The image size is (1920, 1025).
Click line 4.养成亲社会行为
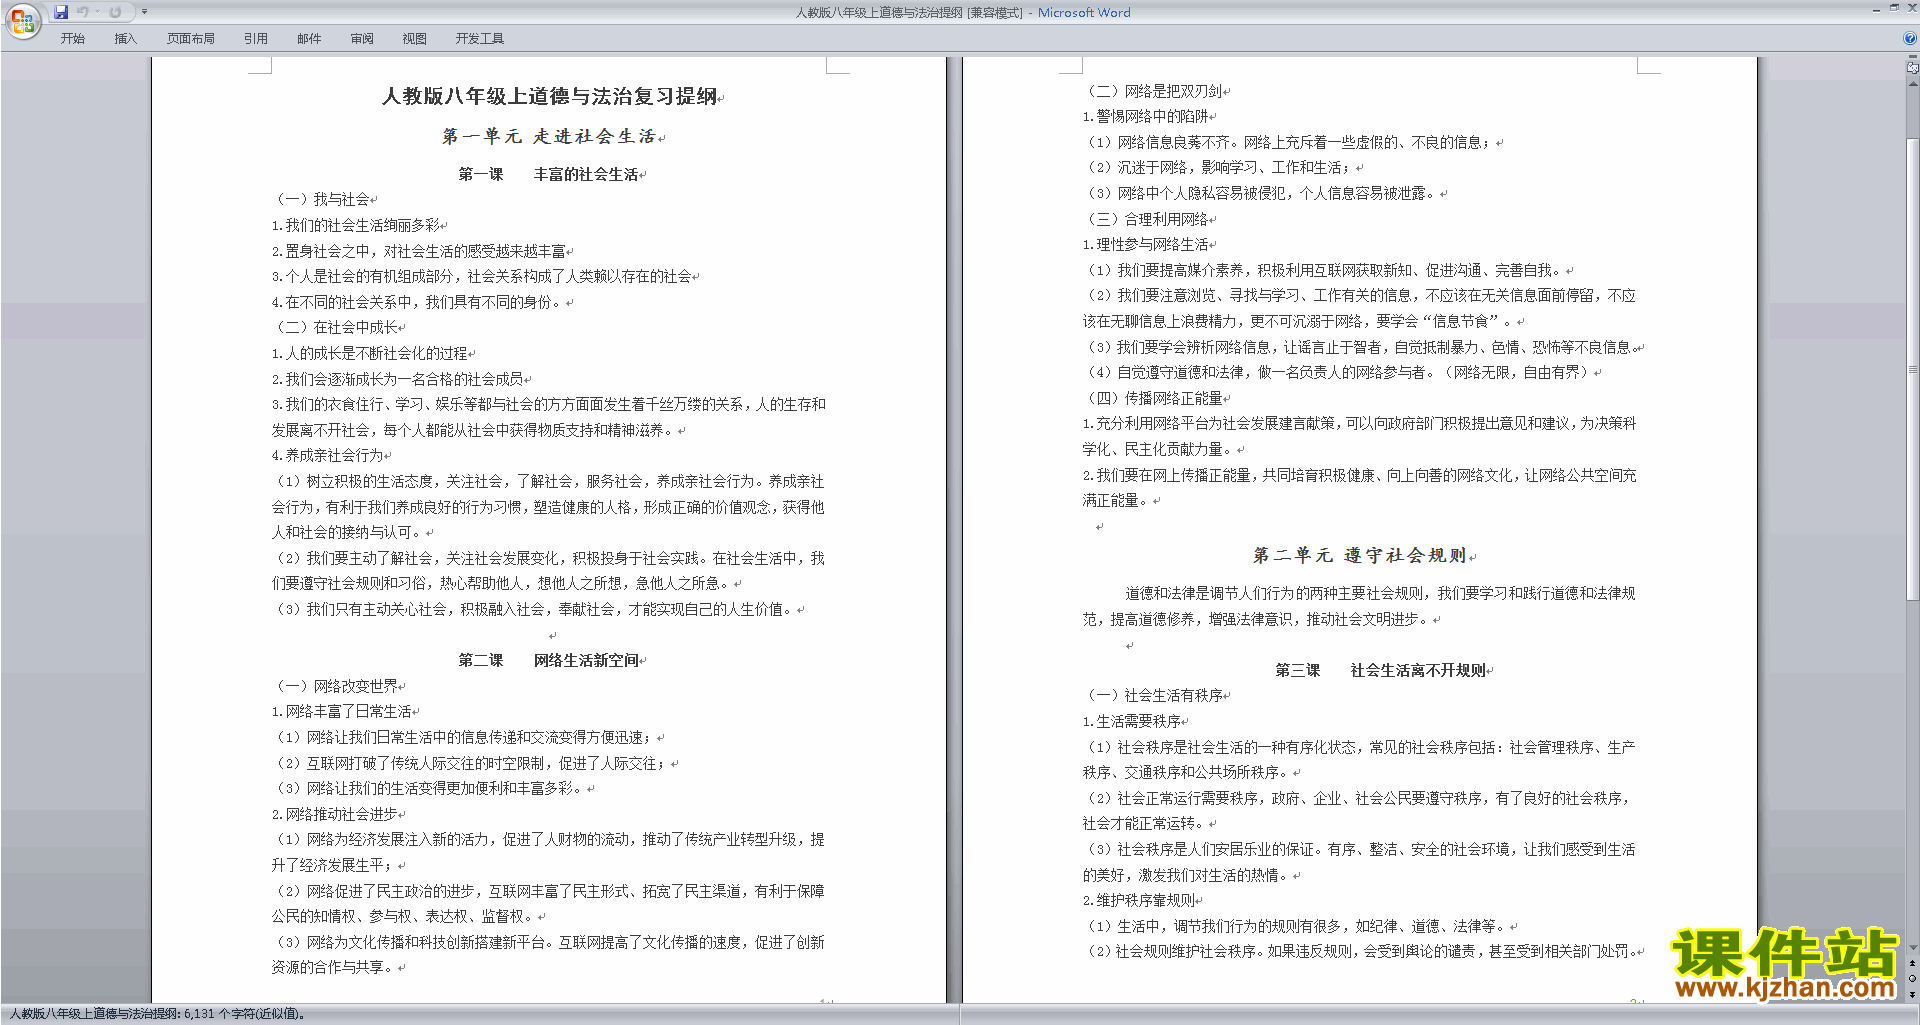point(327,455)
